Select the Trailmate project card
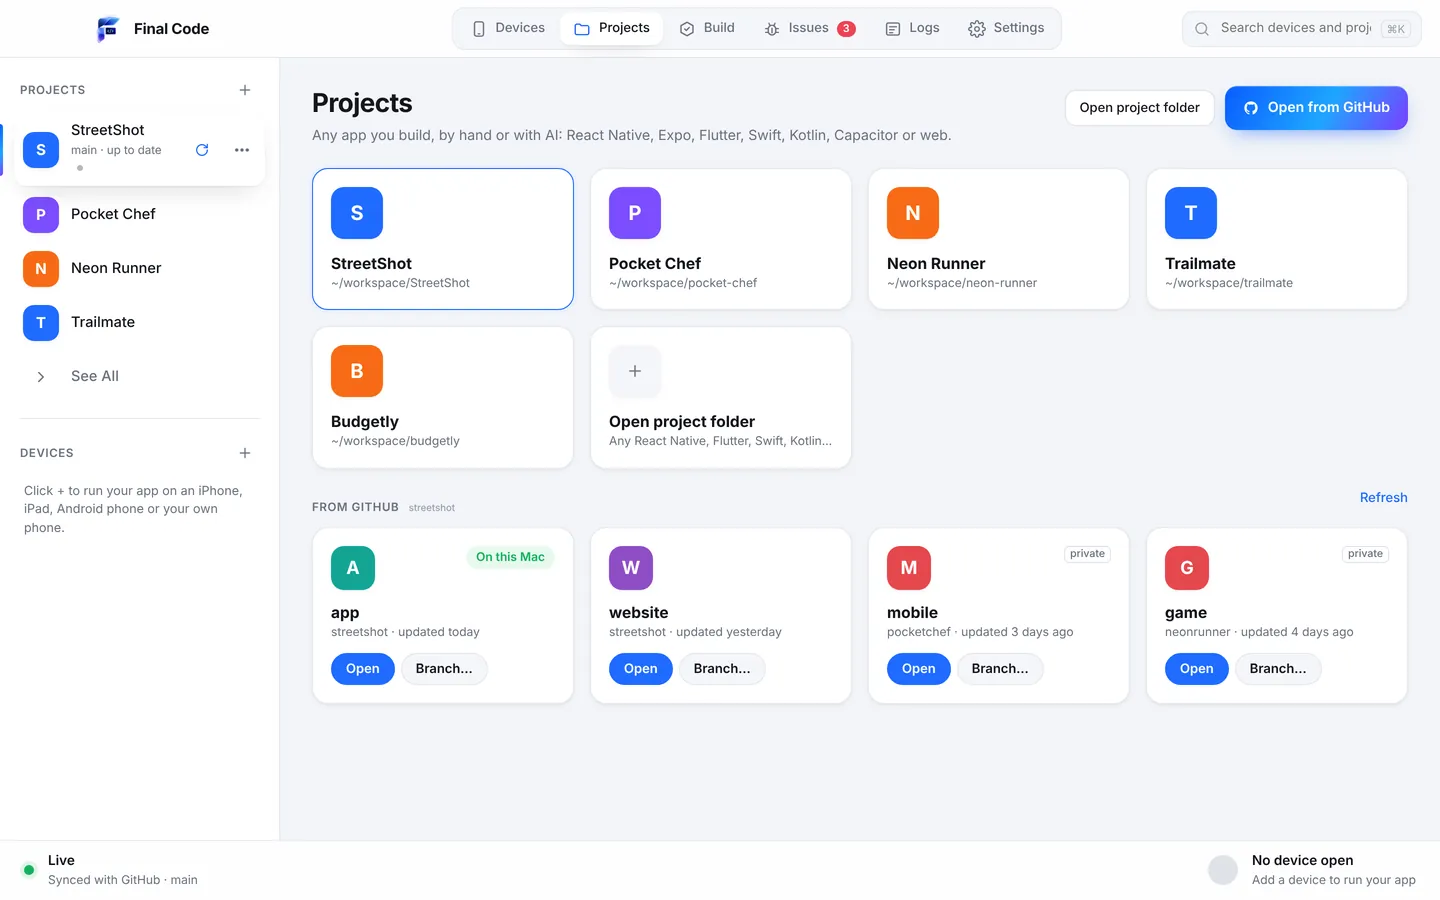1440x900 pixels. 1277,239
